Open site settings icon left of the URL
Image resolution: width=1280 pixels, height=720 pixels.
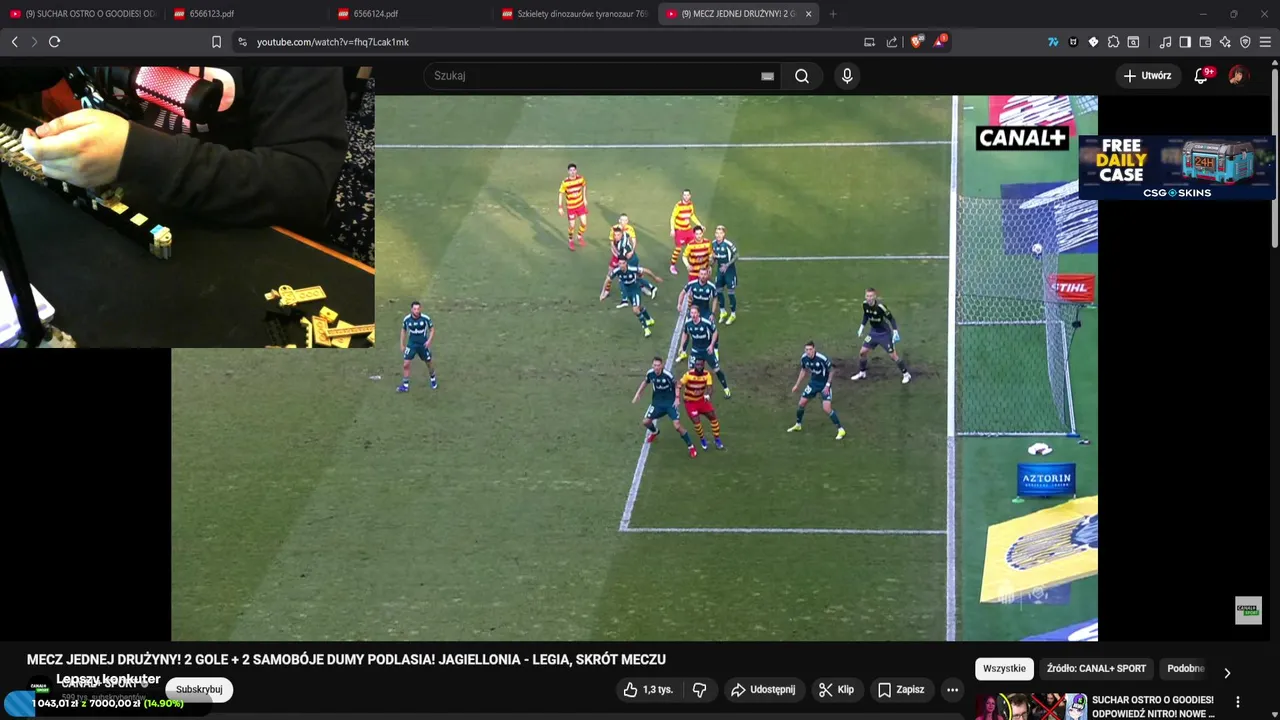coord(242,42)
